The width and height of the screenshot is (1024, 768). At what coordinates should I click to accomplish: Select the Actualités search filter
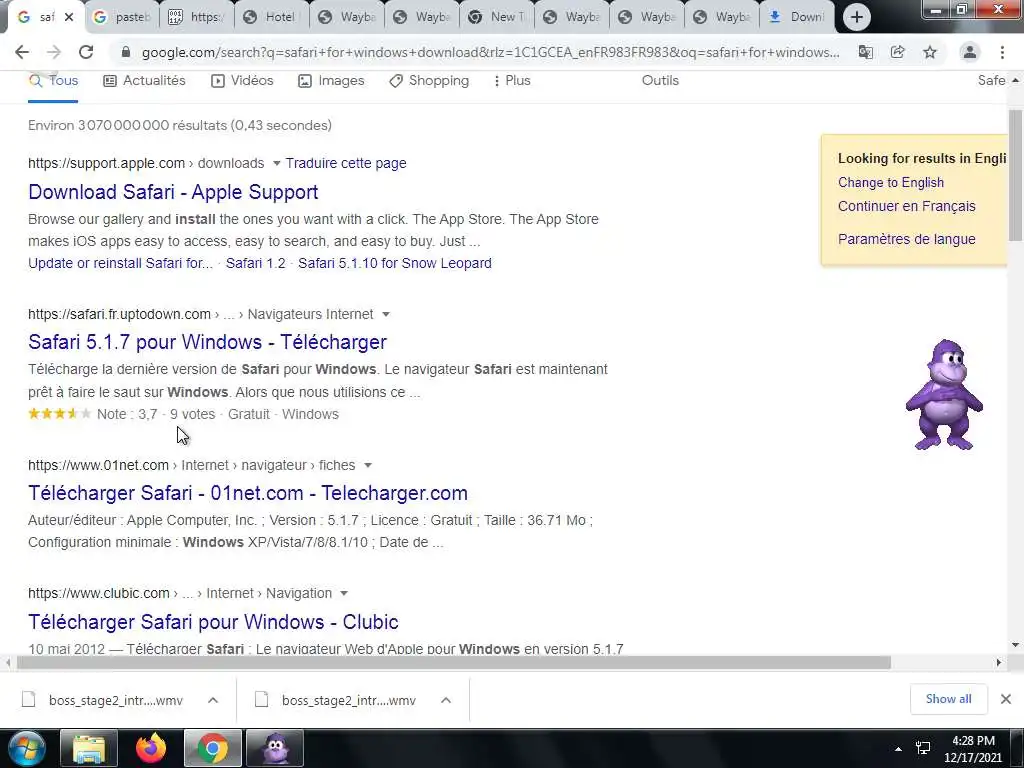coord(144,81)
